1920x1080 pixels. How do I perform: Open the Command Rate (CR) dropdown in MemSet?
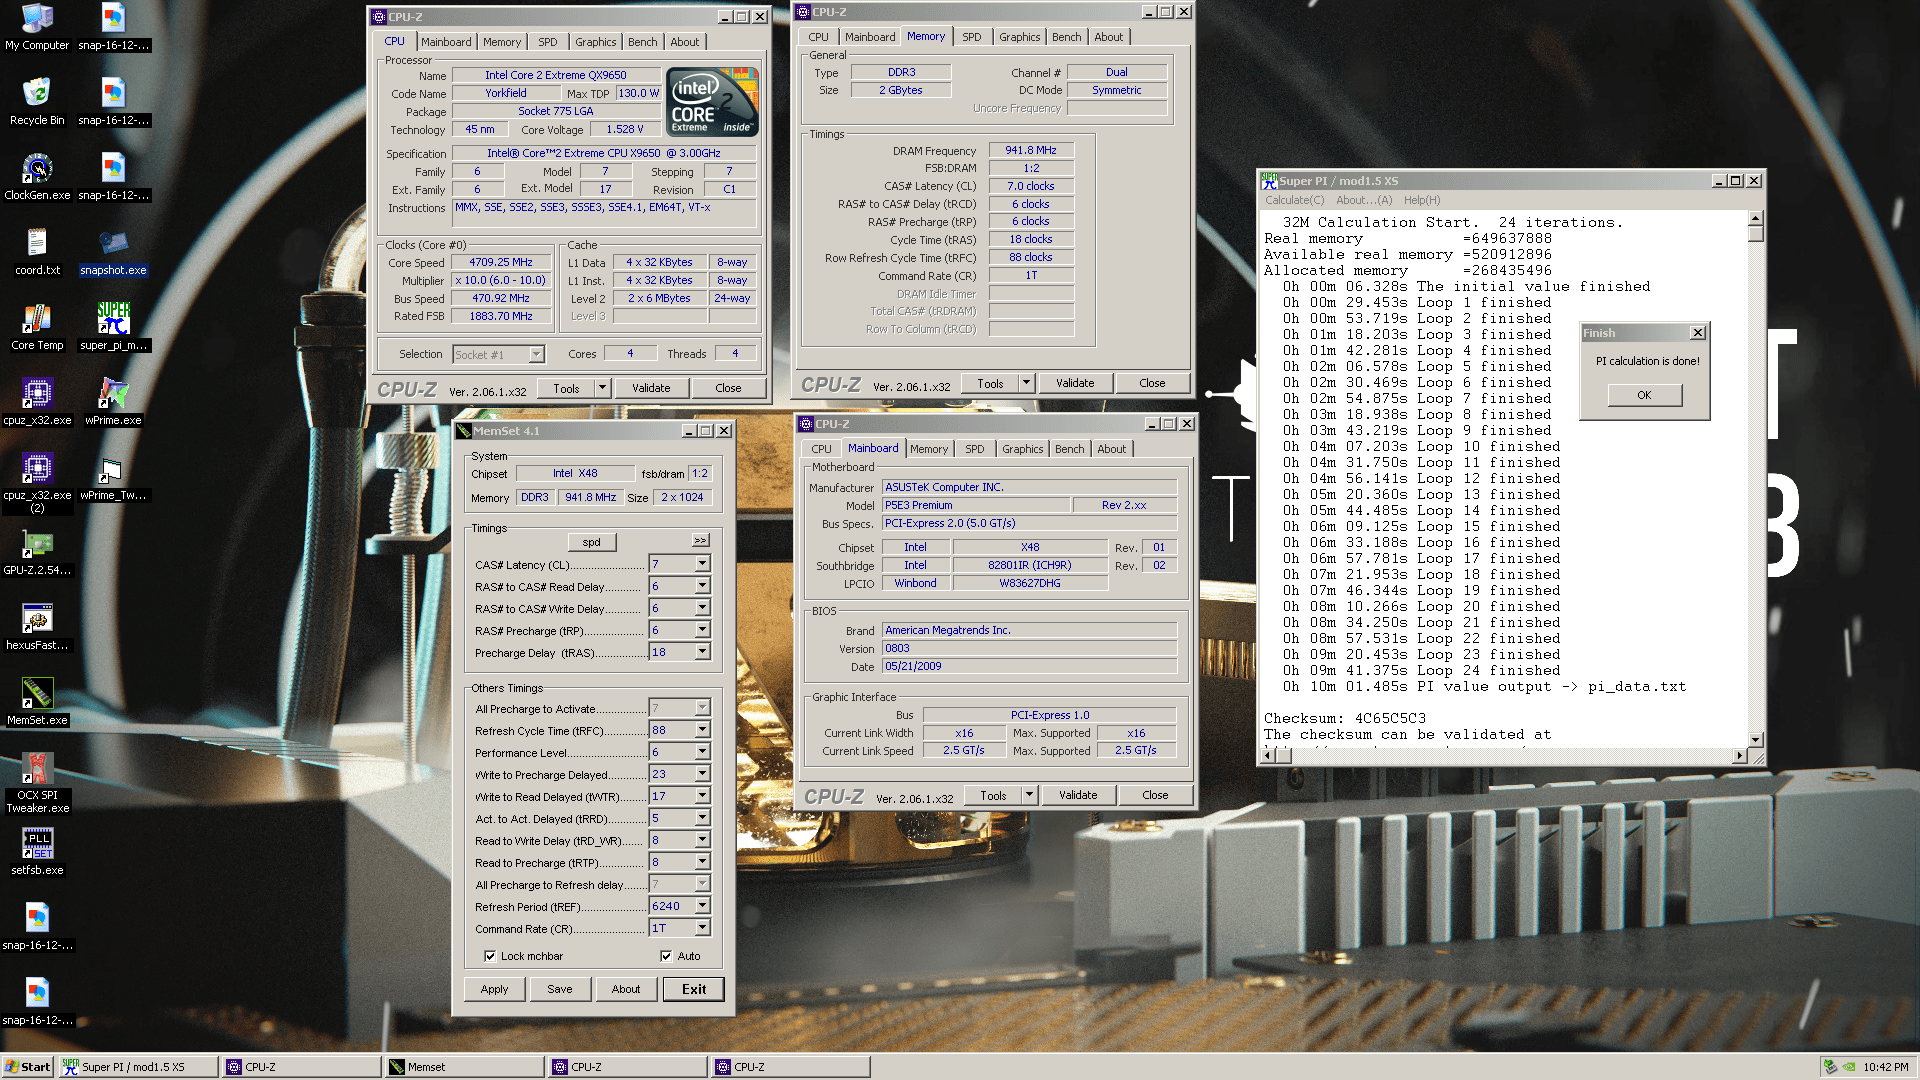(x=702, y=928)
